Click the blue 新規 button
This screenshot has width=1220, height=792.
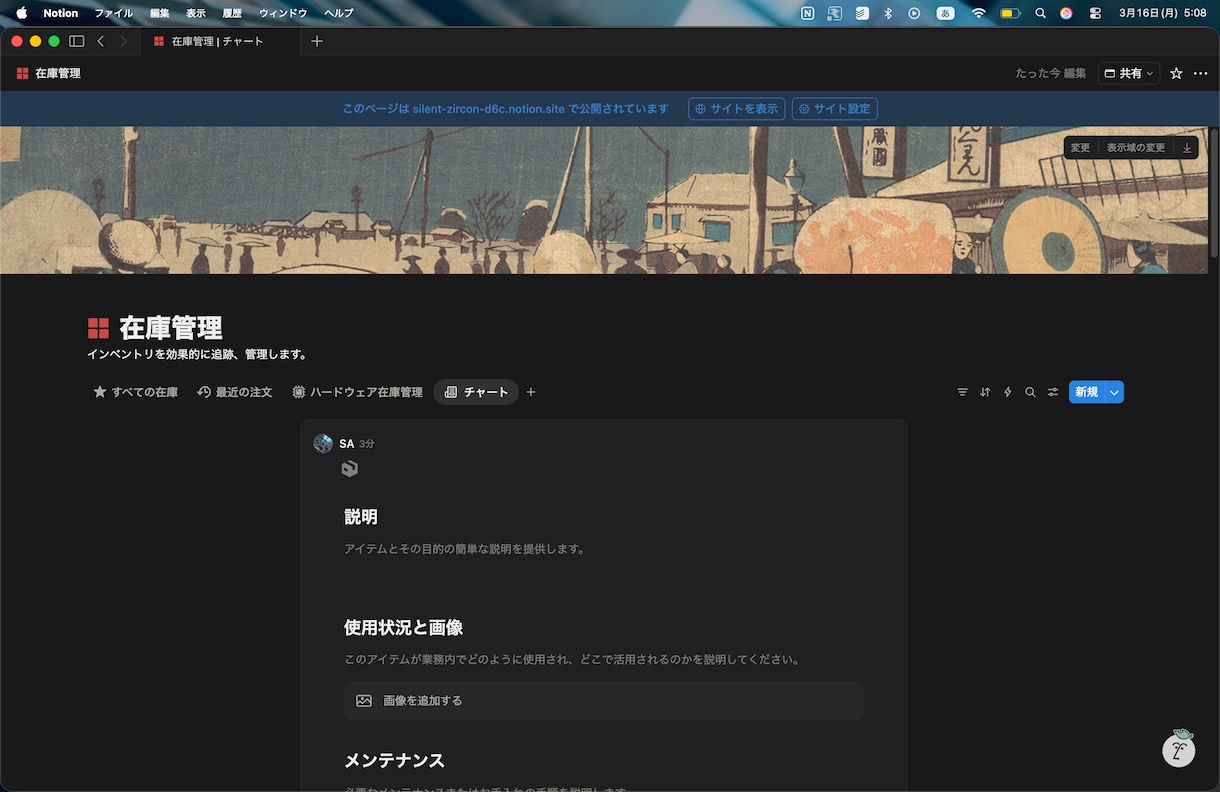1086,392
